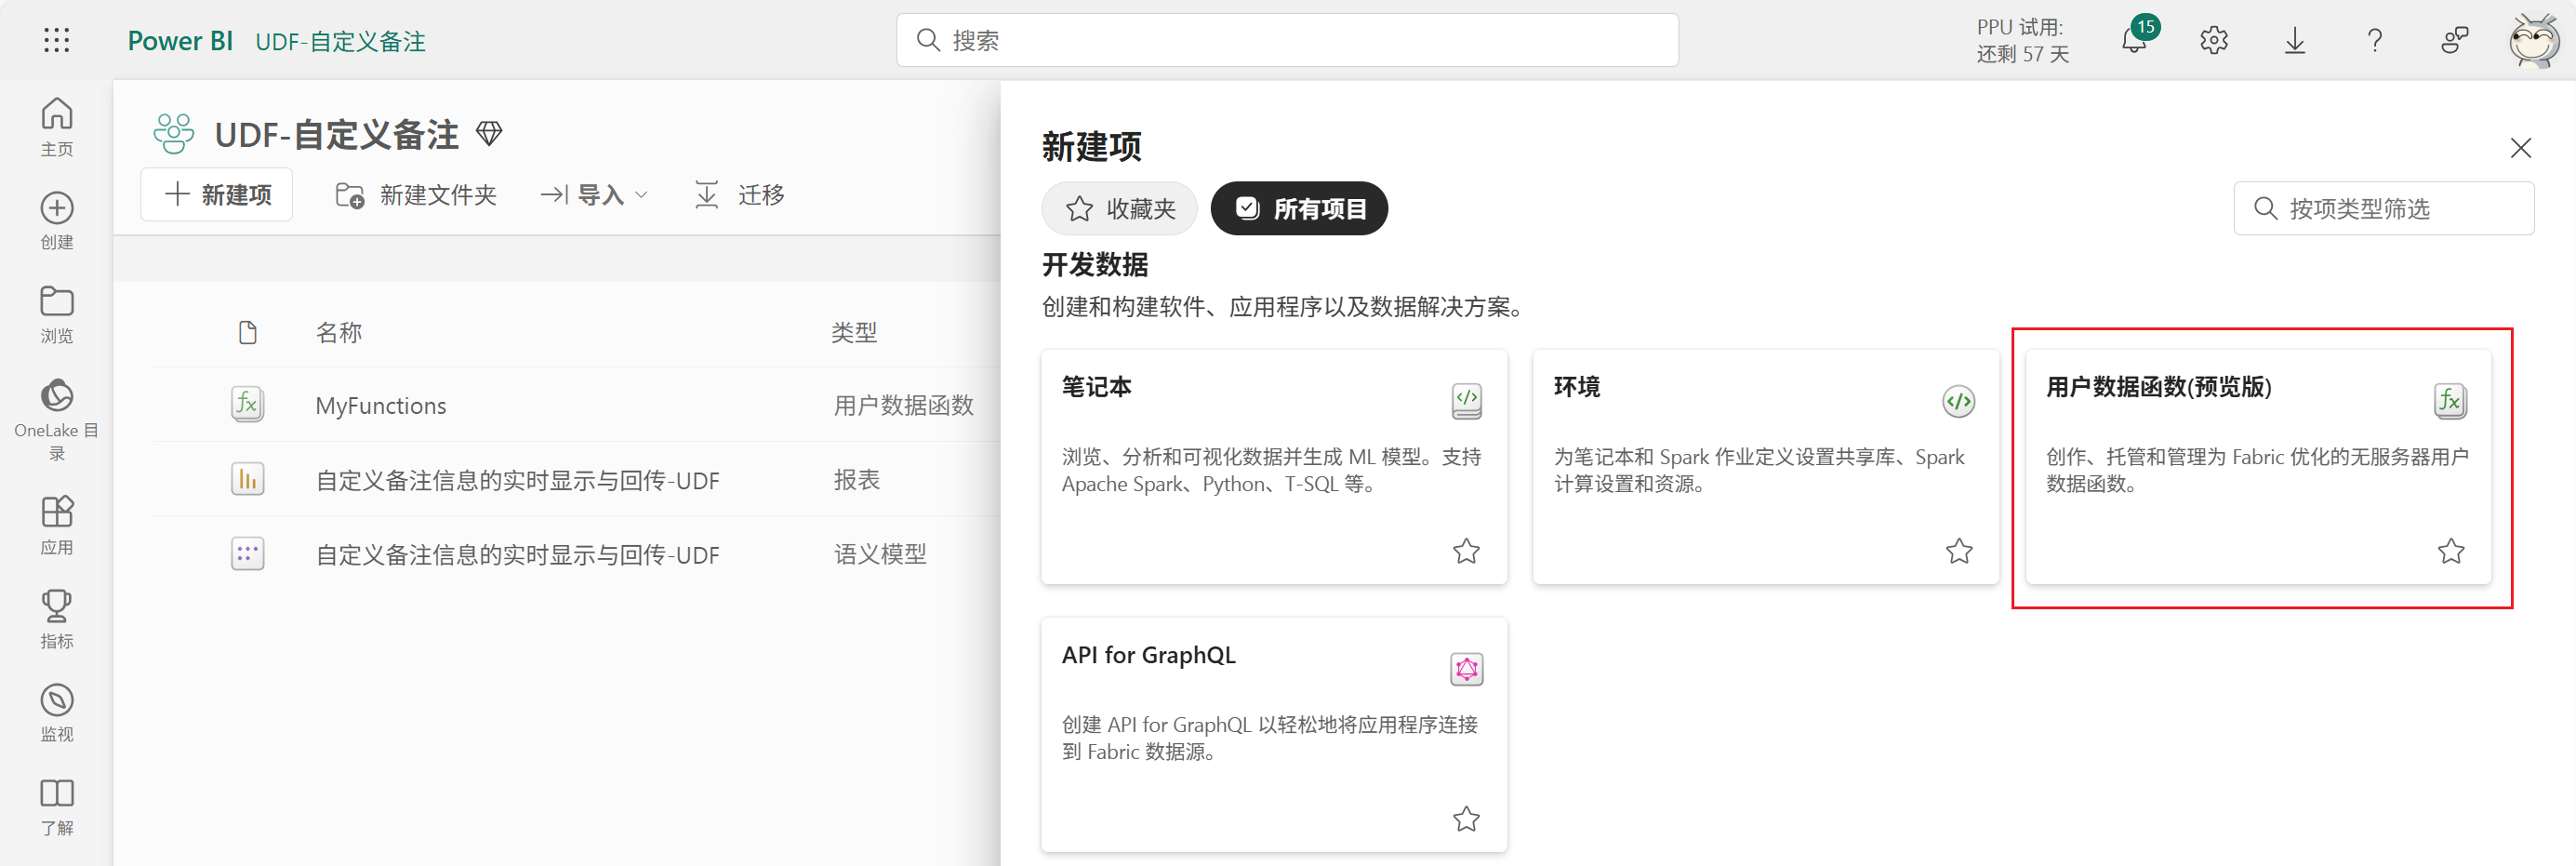The width and height of the screenshot is (2576, 866).
Task: Open the user account avatar
Action: pos(2535,40)
